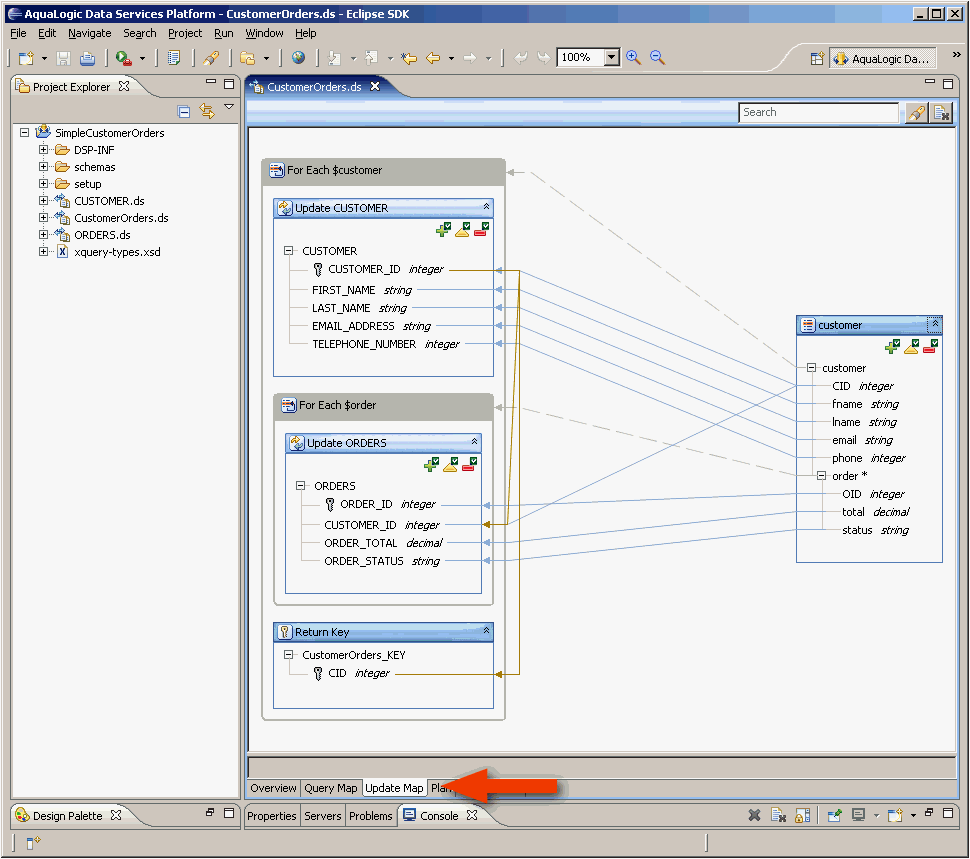Click the Zoom Out magnifier icon
The height and width of the screenshot is (859, 970).
[658, 58]
